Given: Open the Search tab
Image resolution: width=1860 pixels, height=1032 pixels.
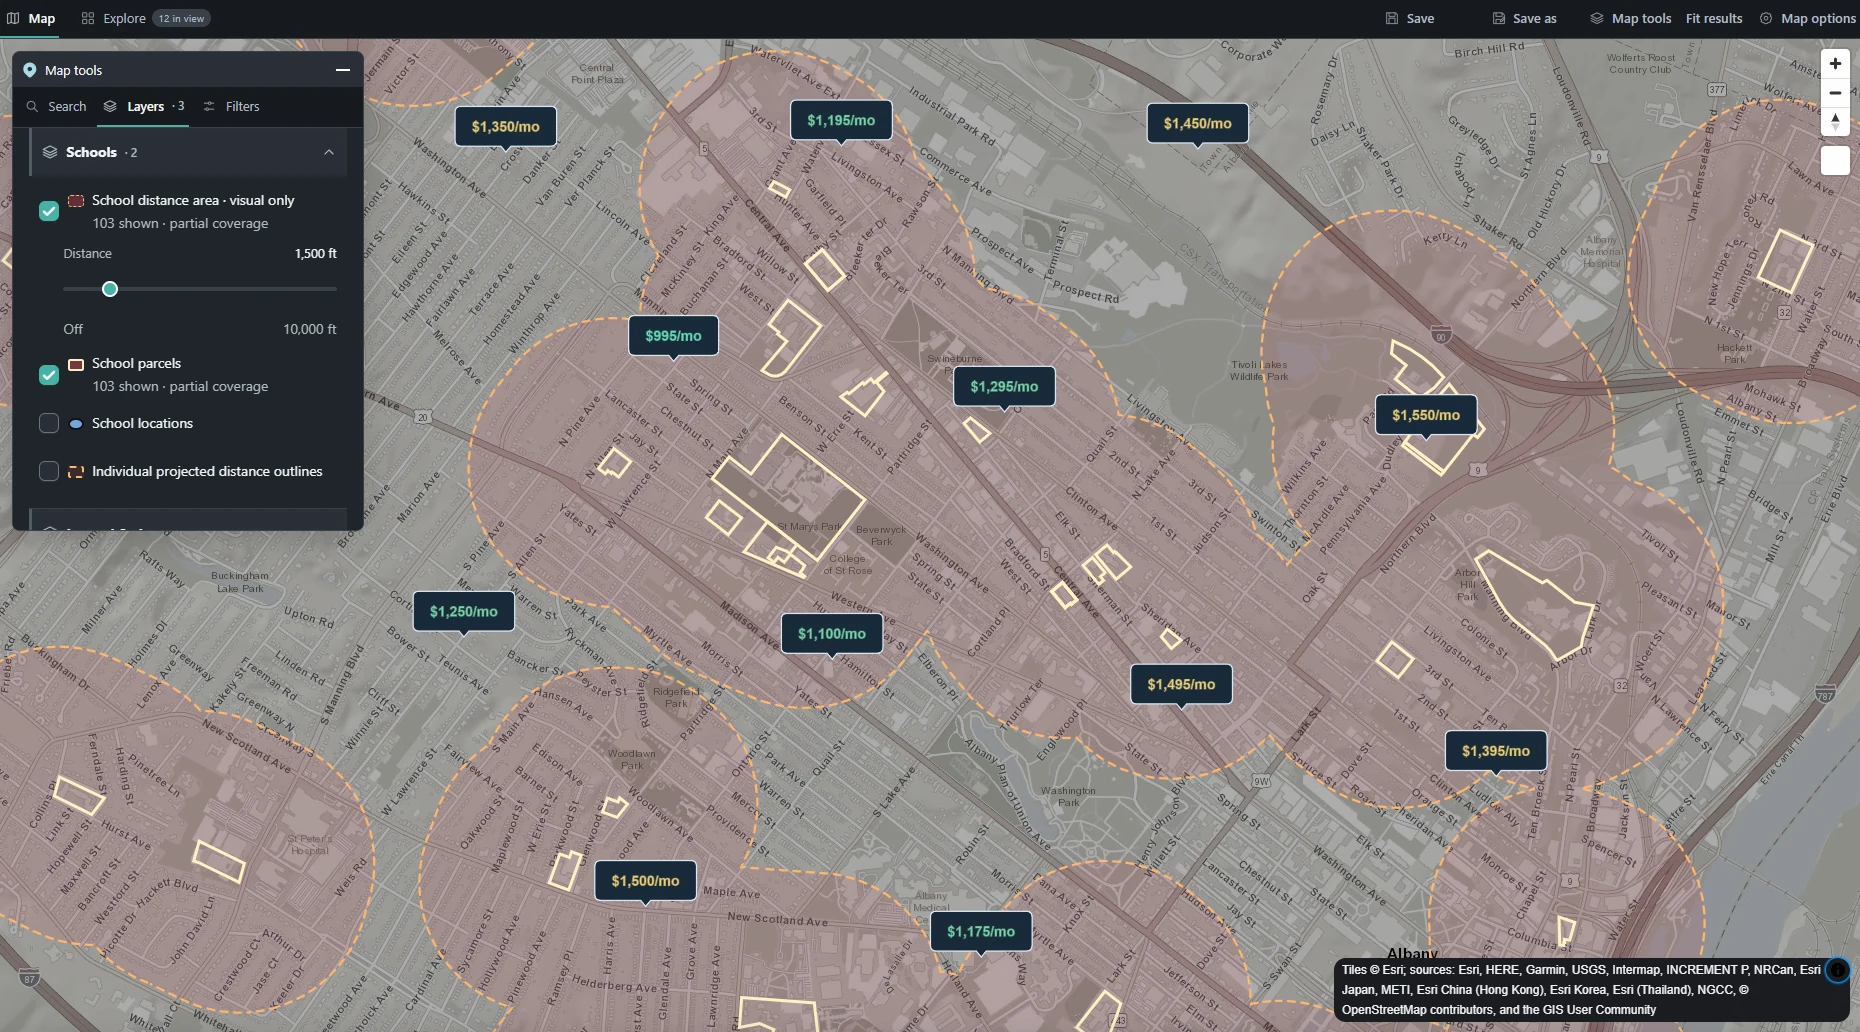Looking at the screenshot, I should pos(57,106).
